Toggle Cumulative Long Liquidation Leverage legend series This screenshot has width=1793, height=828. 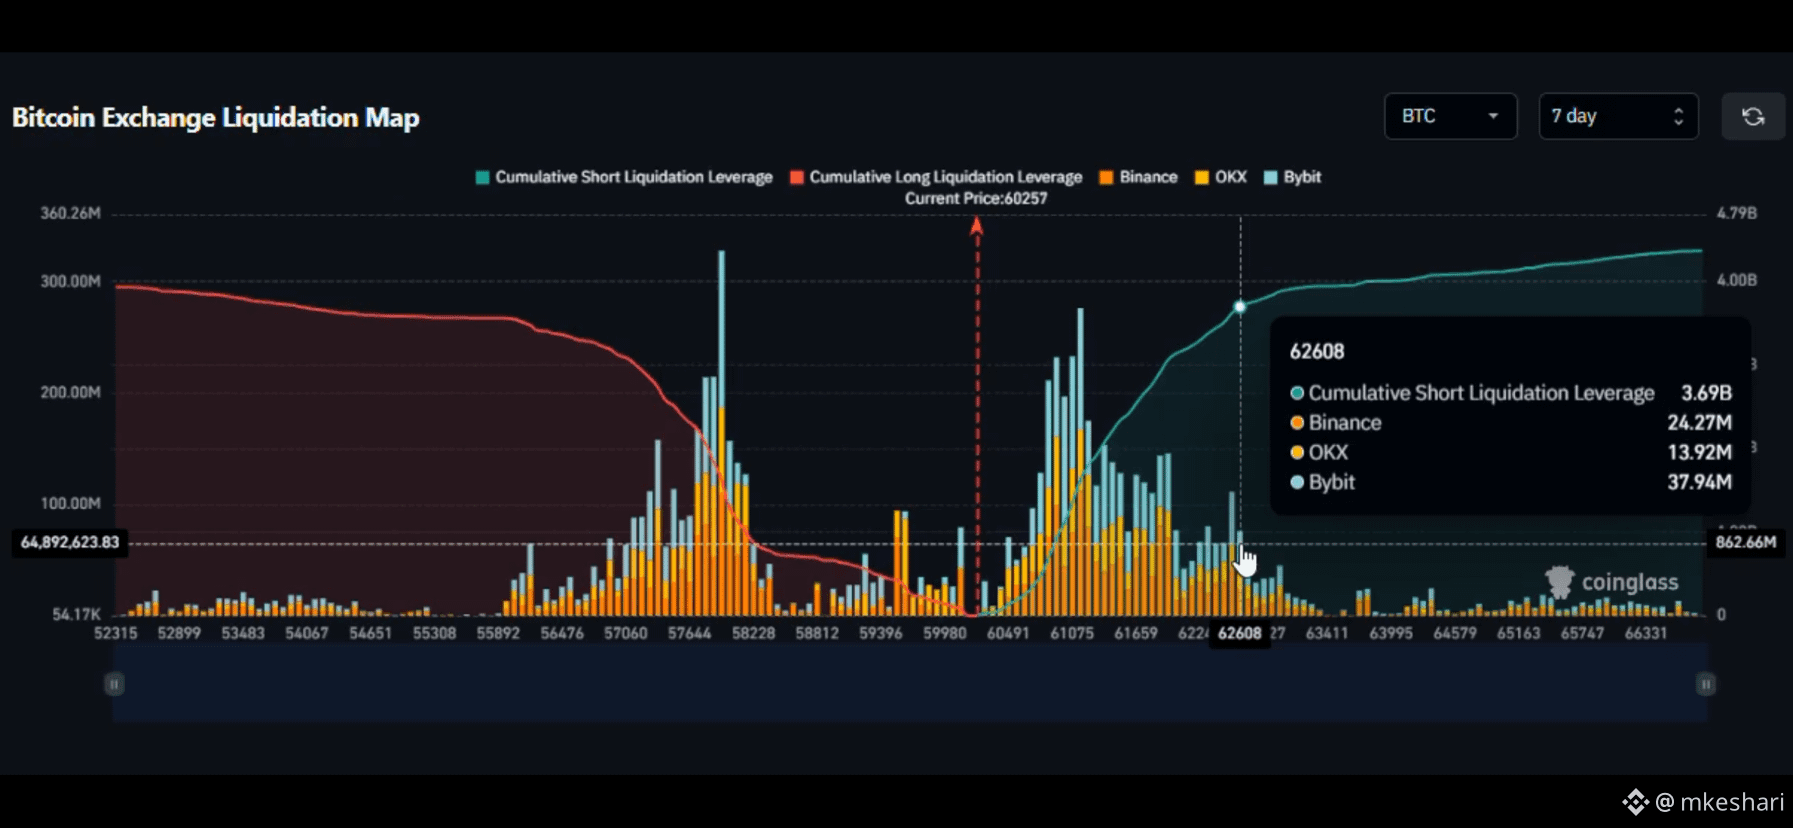pyautogui.click(x=936, y=177)
